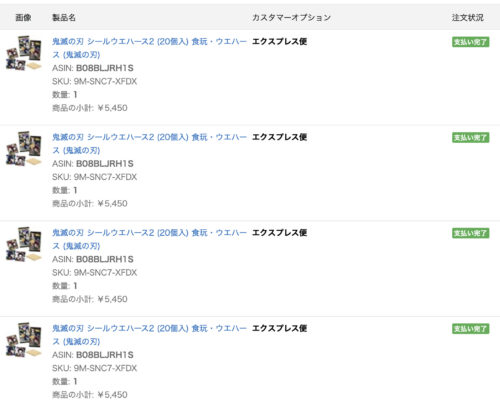Click third row green 支払い完了 status badge
Screen dimensions: 500x411
click(470, 233)
